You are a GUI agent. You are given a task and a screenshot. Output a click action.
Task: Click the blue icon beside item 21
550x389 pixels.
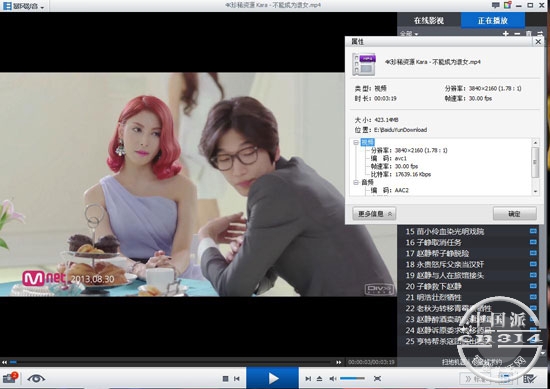(533, 297)
